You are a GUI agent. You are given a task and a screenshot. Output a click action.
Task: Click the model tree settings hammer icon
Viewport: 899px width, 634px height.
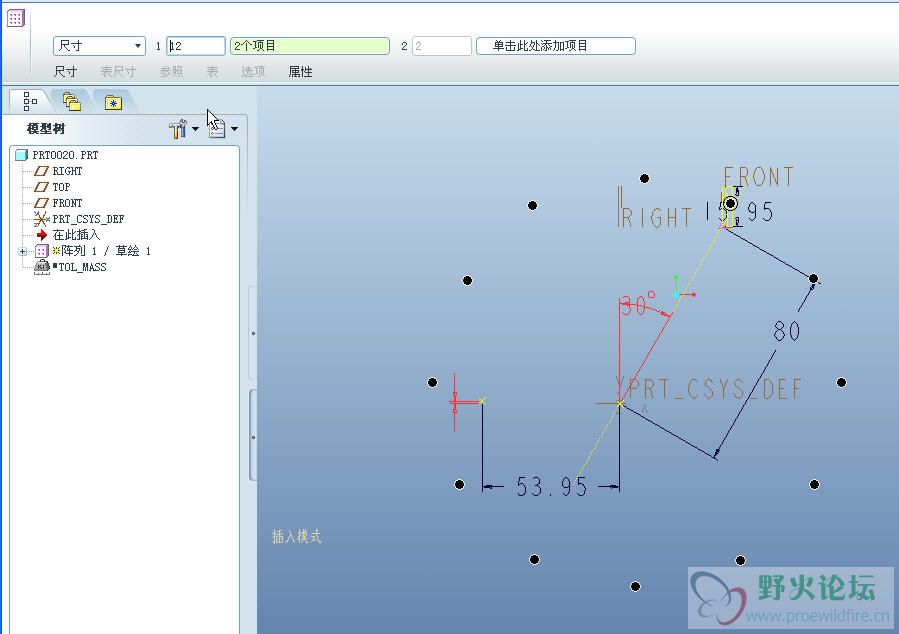[178, 129]
